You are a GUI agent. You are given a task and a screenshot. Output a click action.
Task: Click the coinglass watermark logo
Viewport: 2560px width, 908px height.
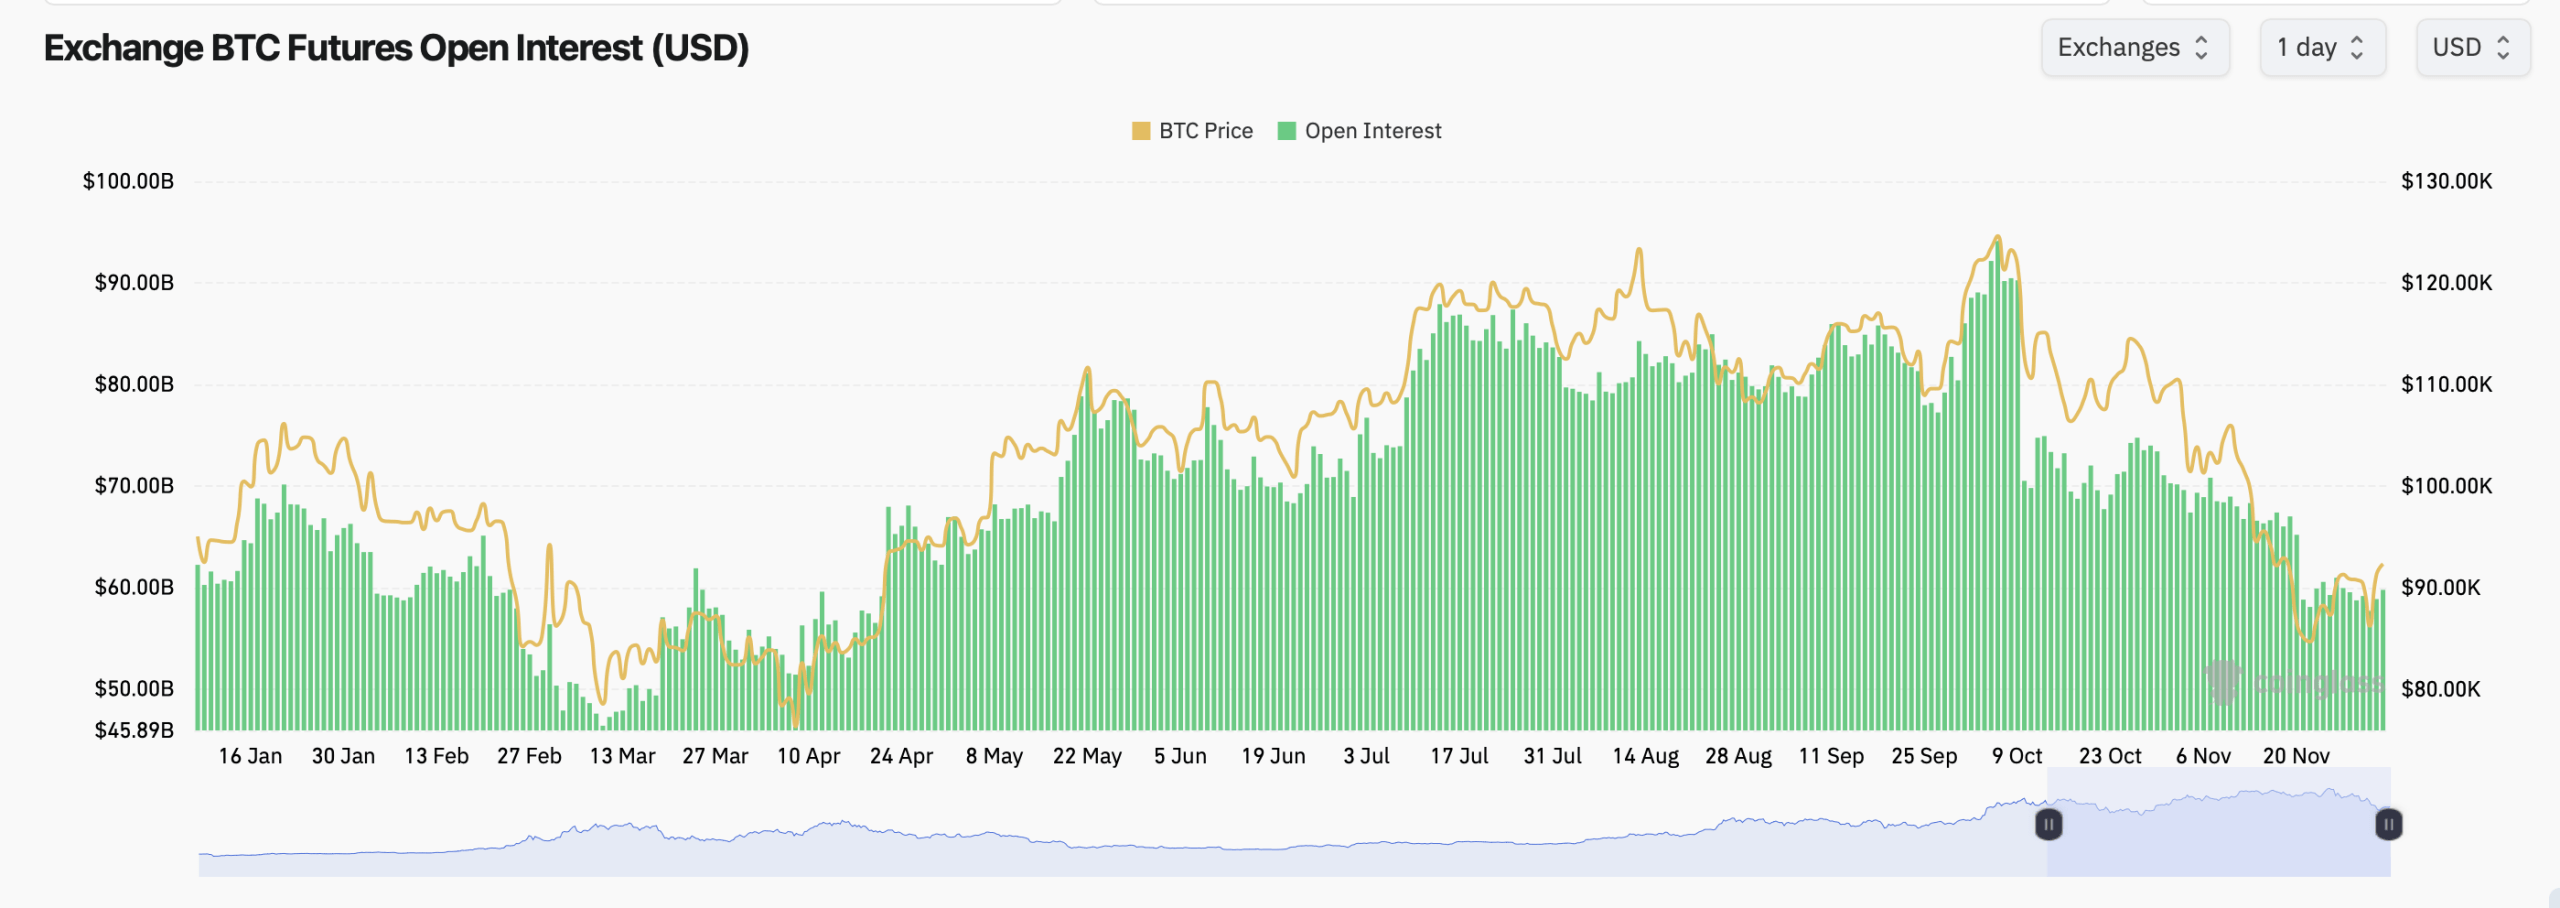[x=2290, y=683]
